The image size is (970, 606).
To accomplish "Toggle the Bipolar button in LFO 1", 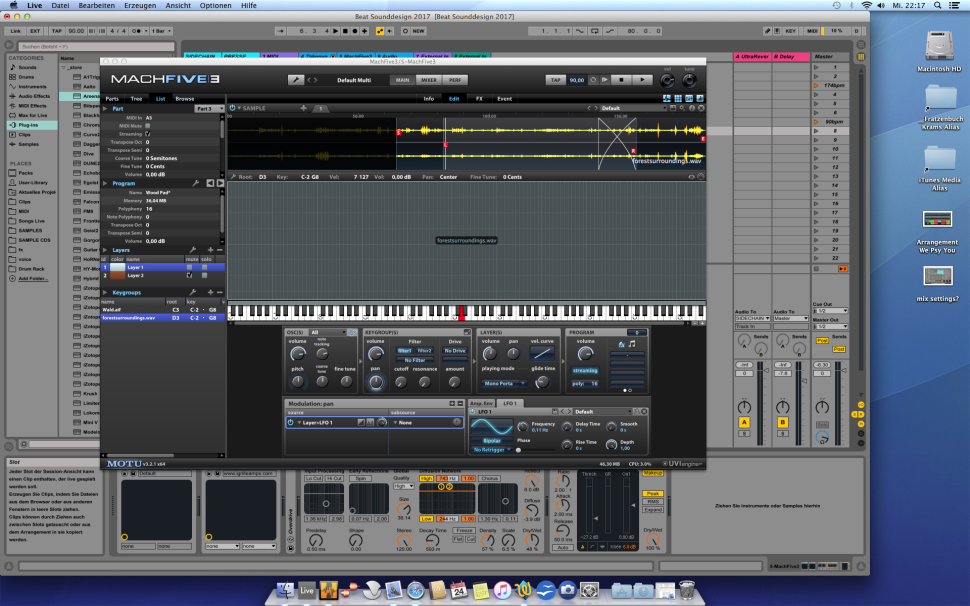I will coord(492,441).
